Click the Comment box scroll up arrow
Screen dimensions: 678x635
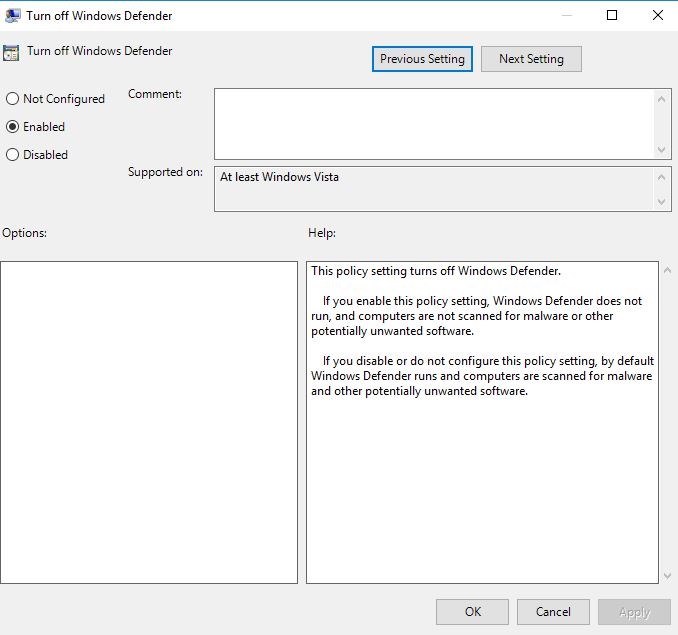point(661,99)
